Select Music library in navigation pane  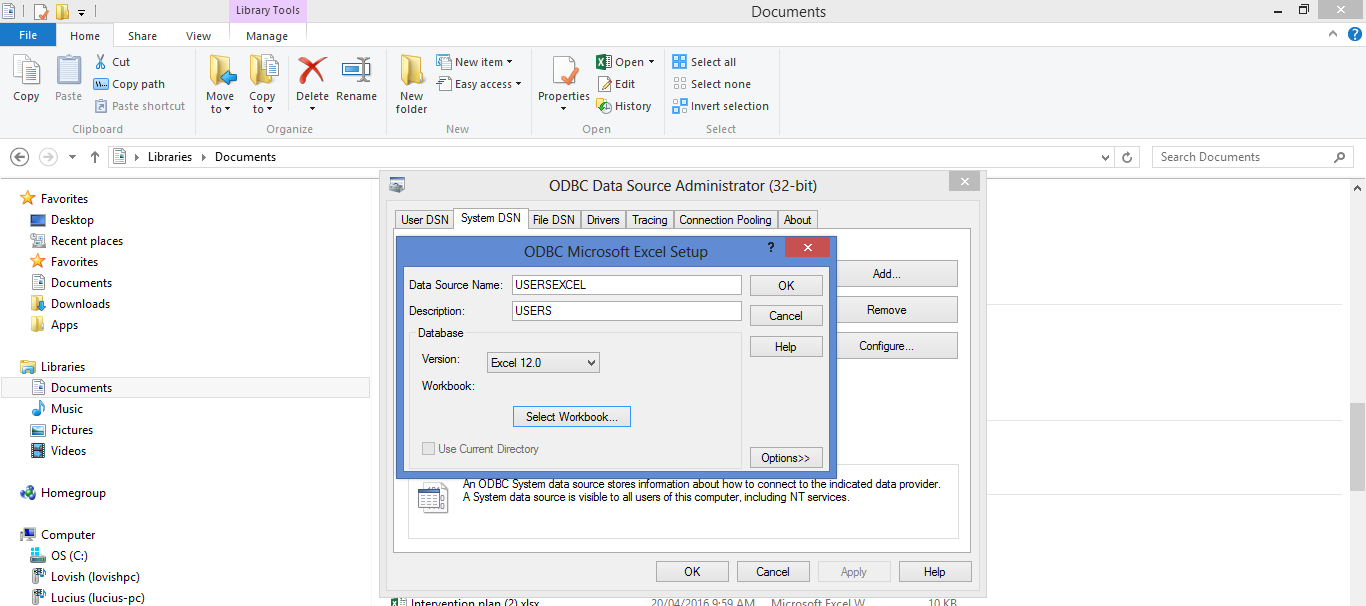pyautogui.click(x=67, y=409)
